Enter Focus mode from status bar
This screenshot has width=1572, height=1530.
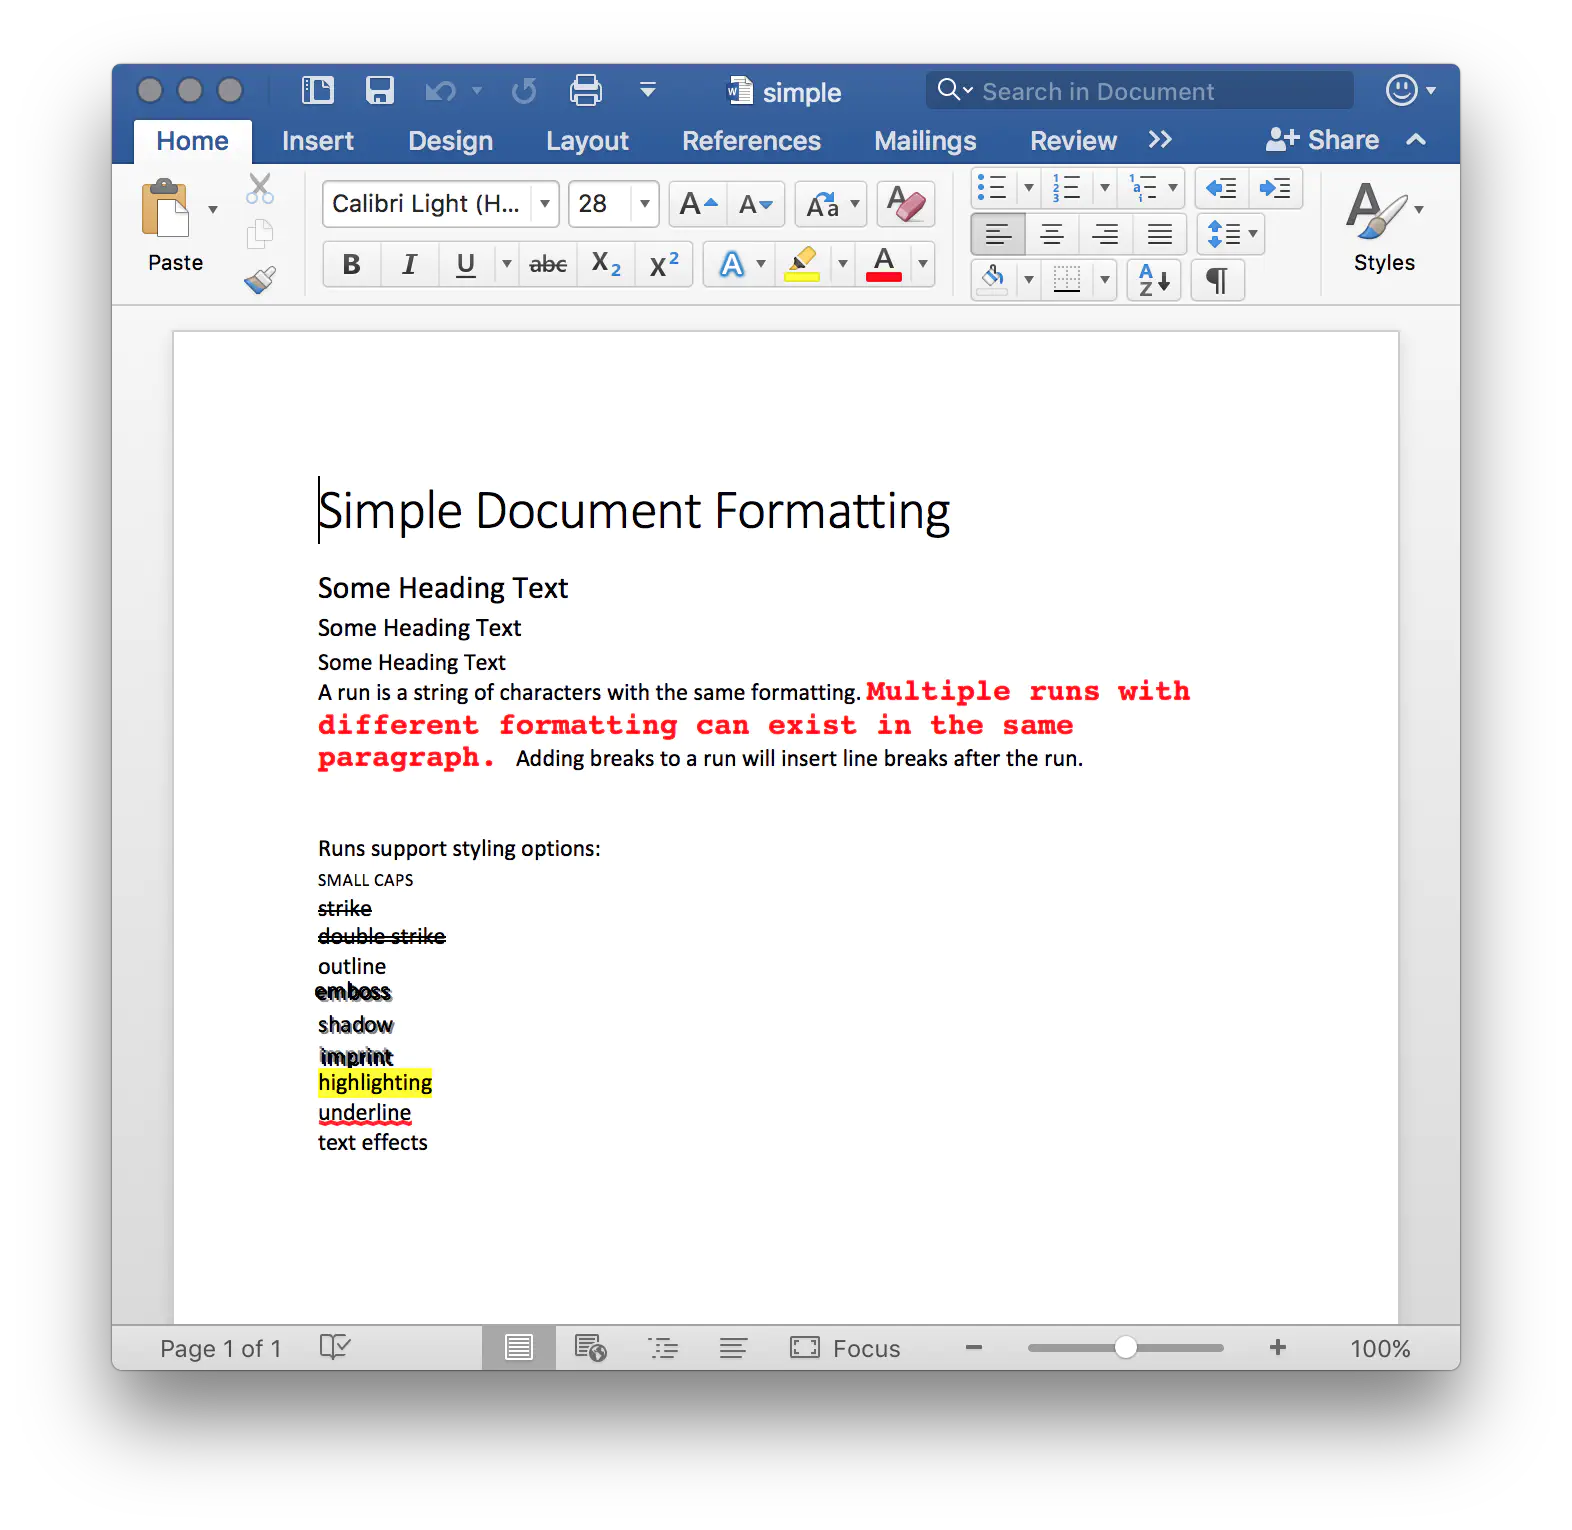[845, 1348]
